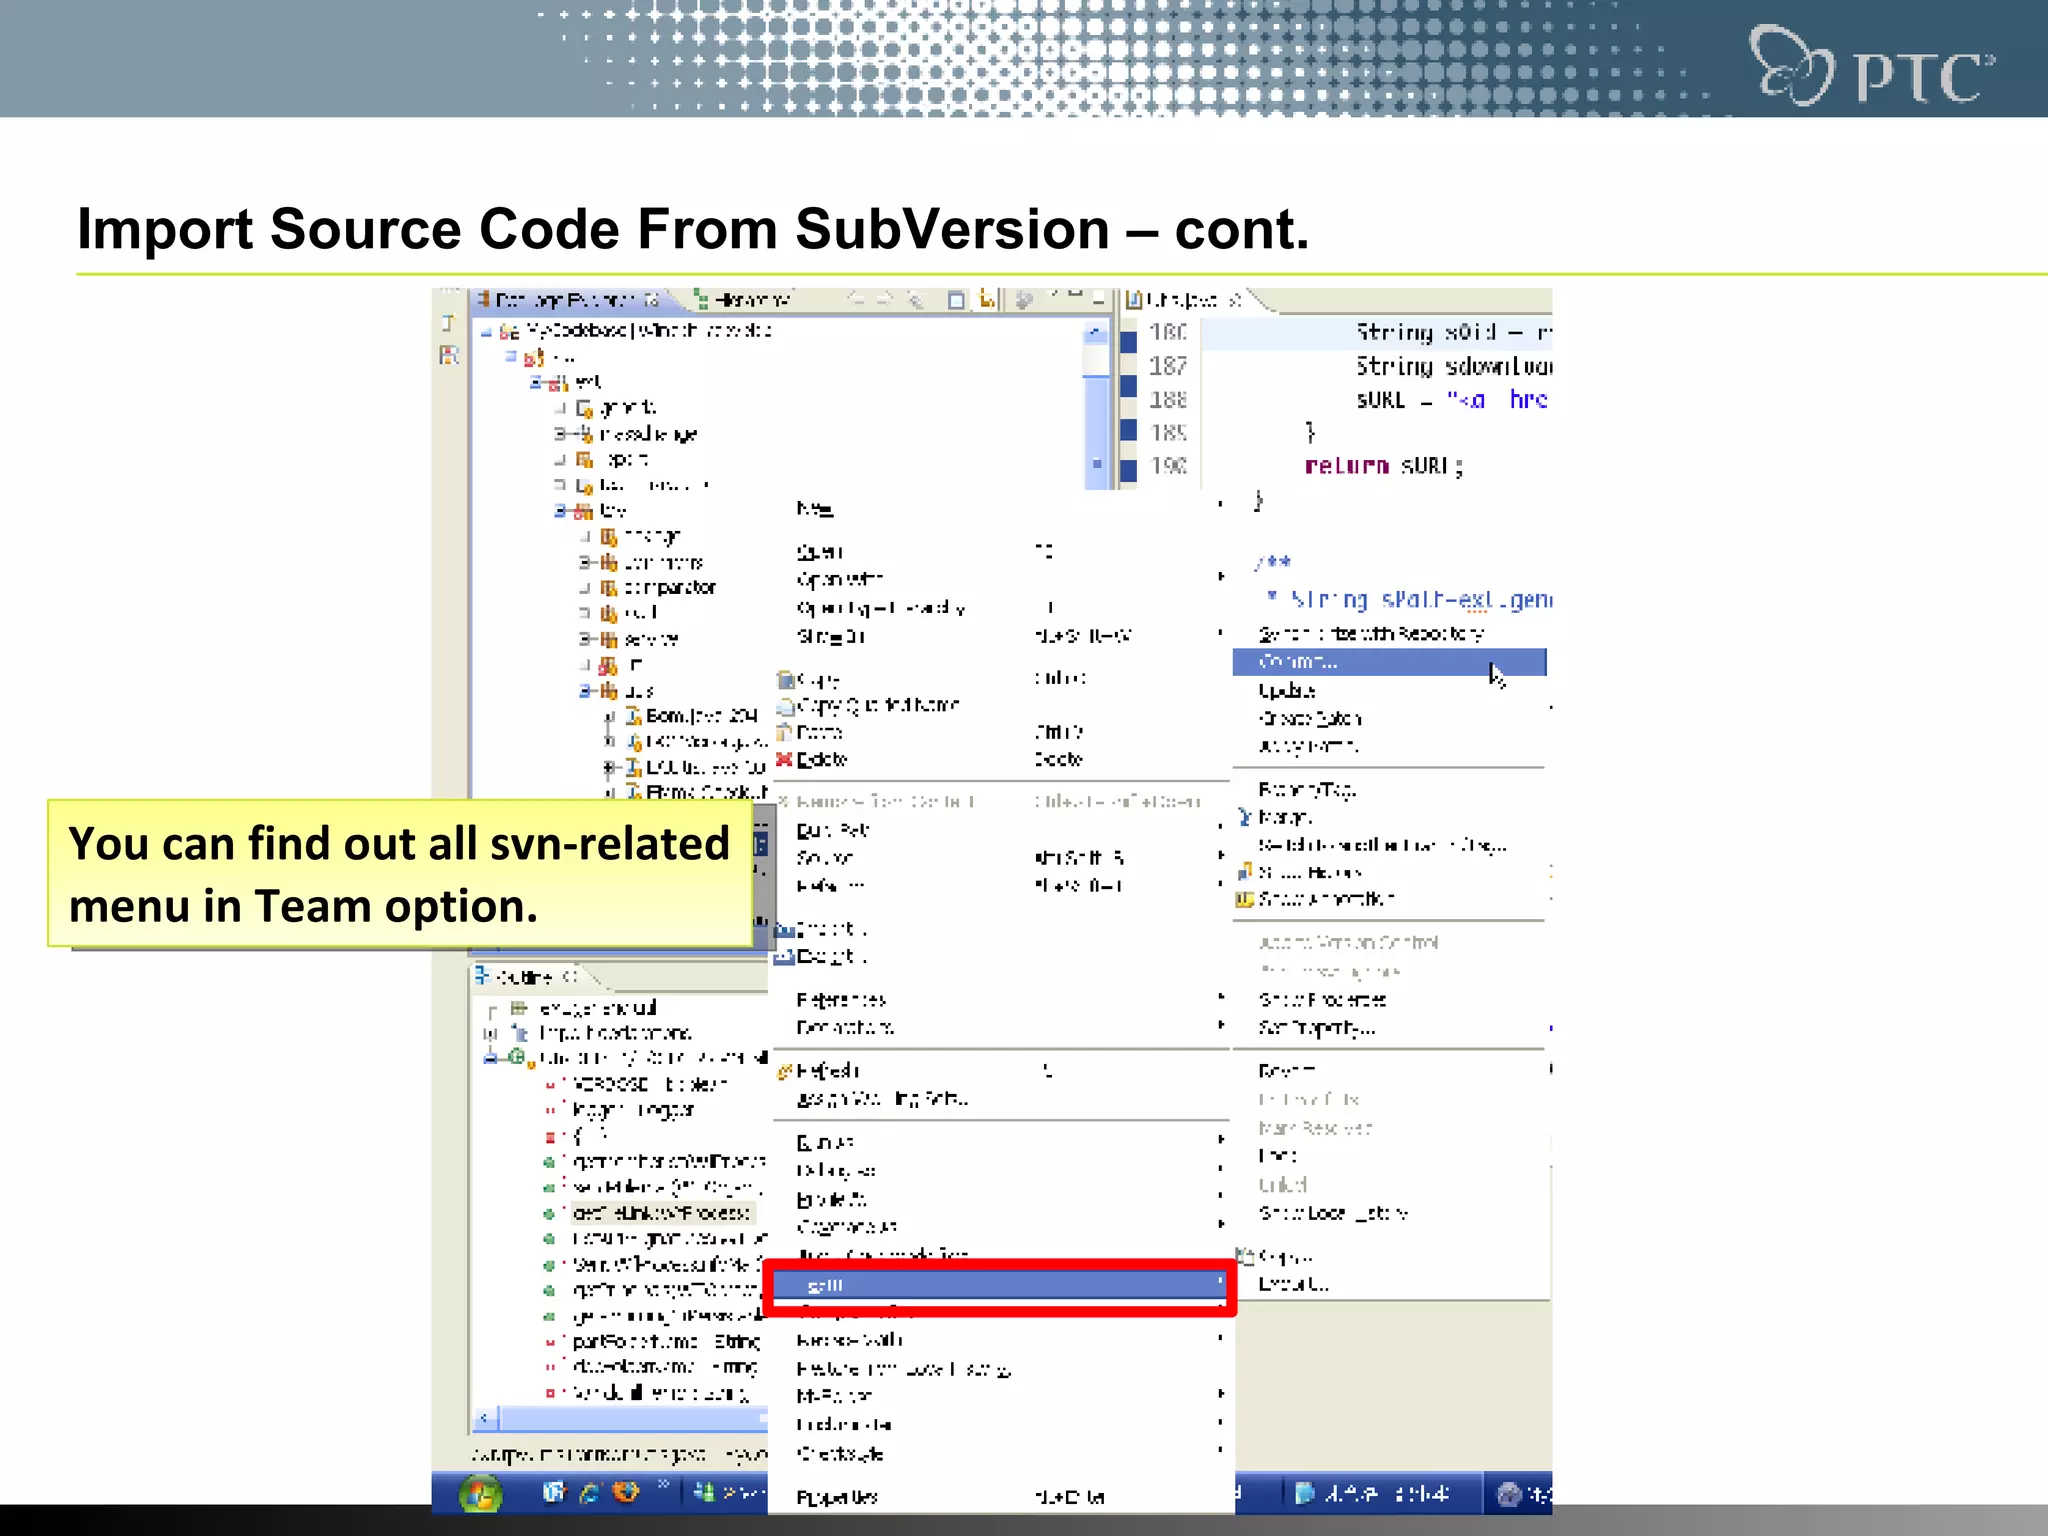Click Create Patch in the Team submenu
Image resolution: width=2048 pixels, height=1536 pixels.
pos(1310,719)
